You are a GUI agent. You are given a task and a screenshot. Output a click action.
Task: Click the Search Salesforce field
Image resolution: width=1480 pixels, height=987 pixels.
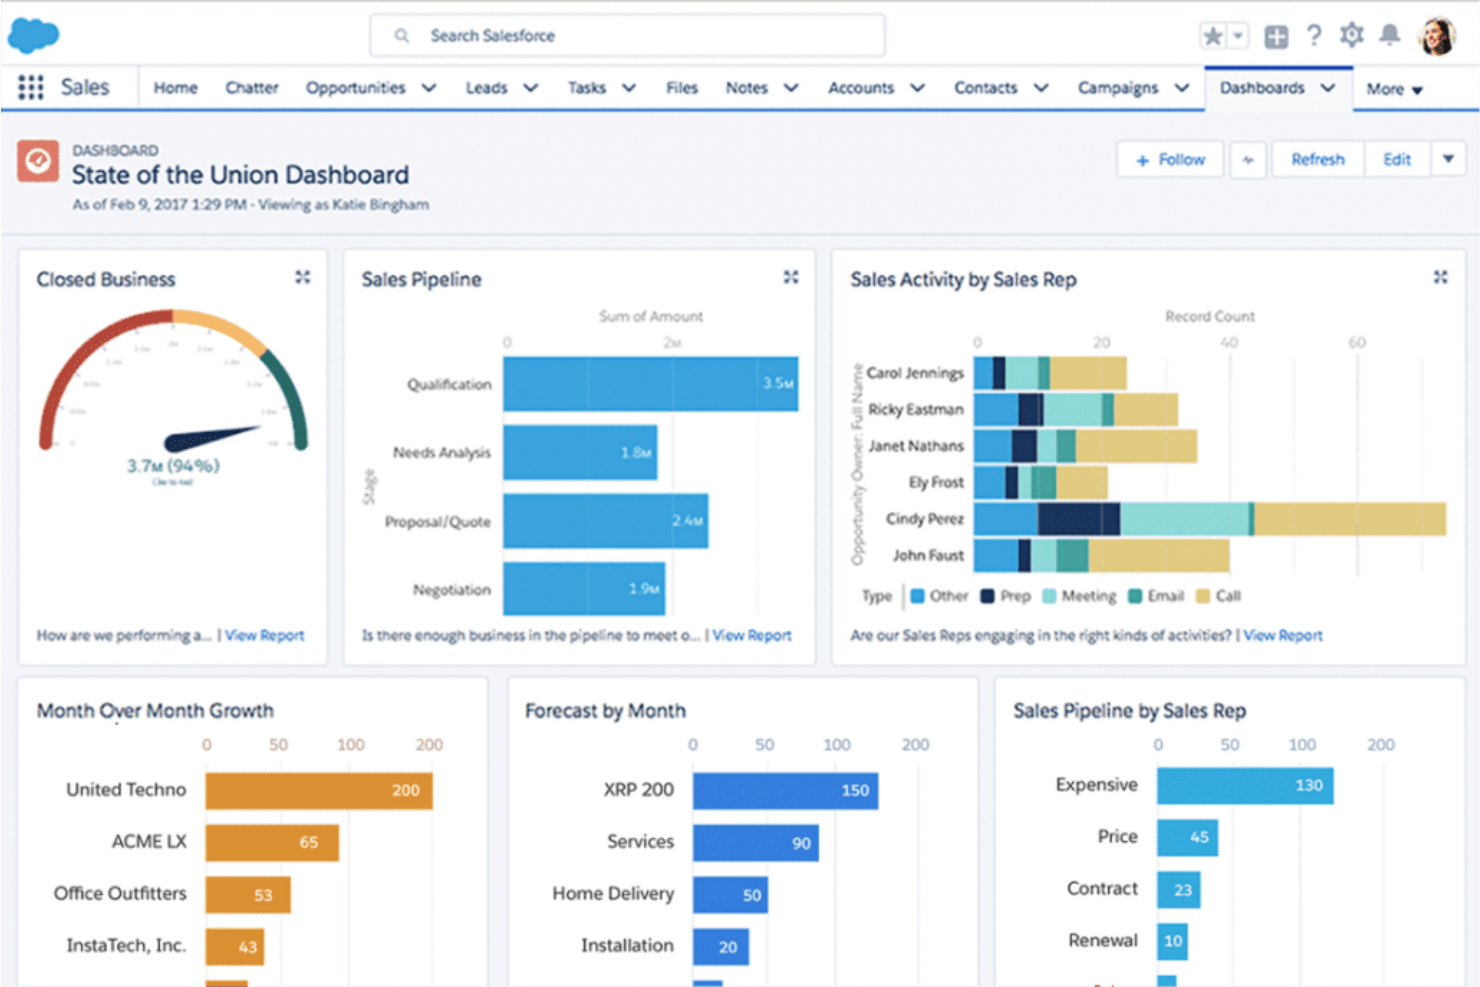click(627, 35)
